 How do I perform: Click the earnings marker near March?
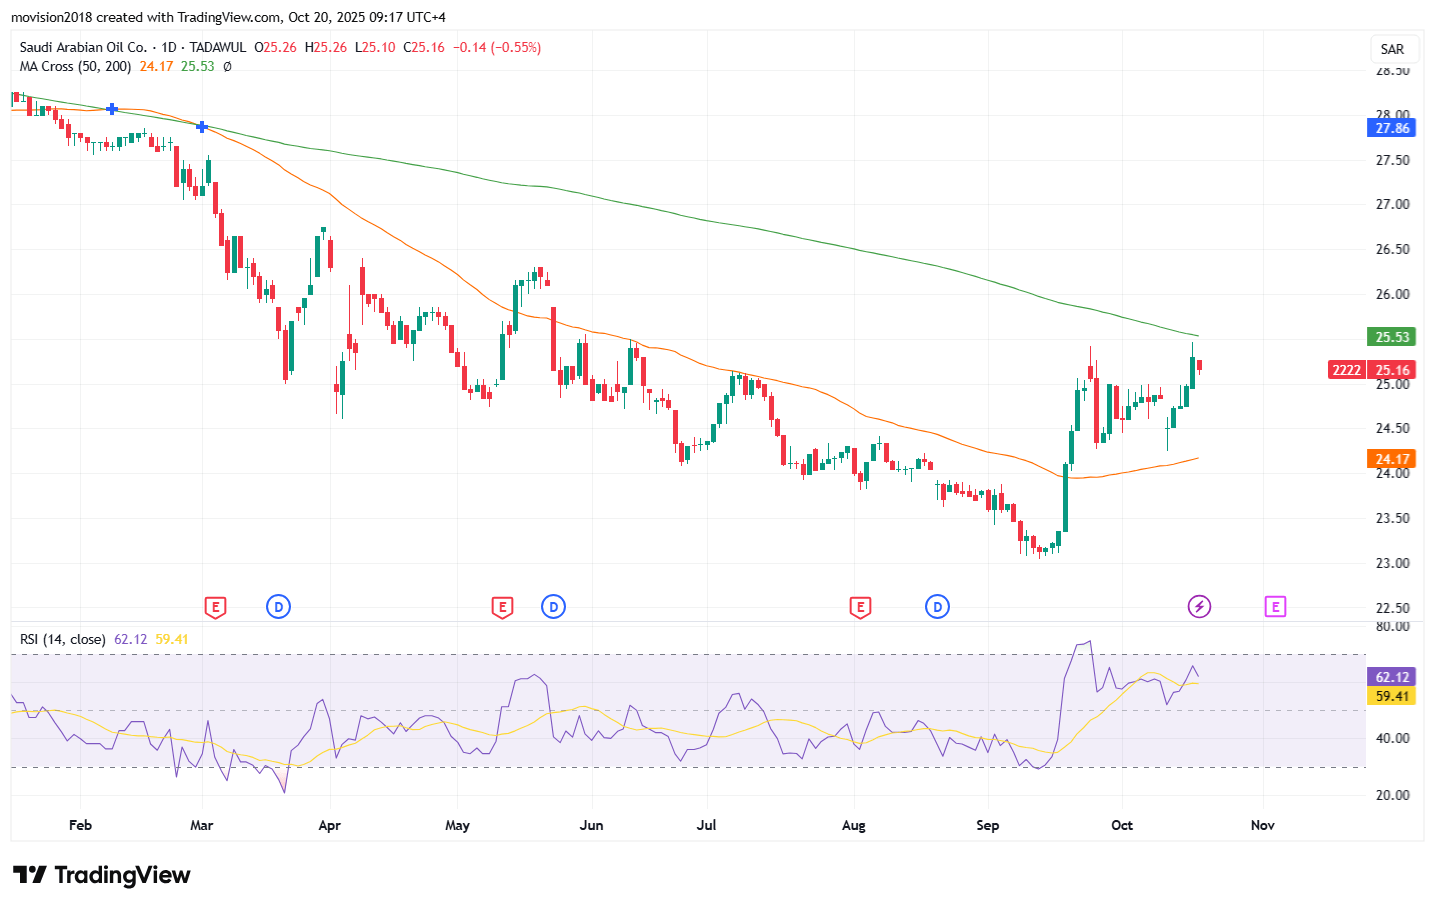(214, 607)
